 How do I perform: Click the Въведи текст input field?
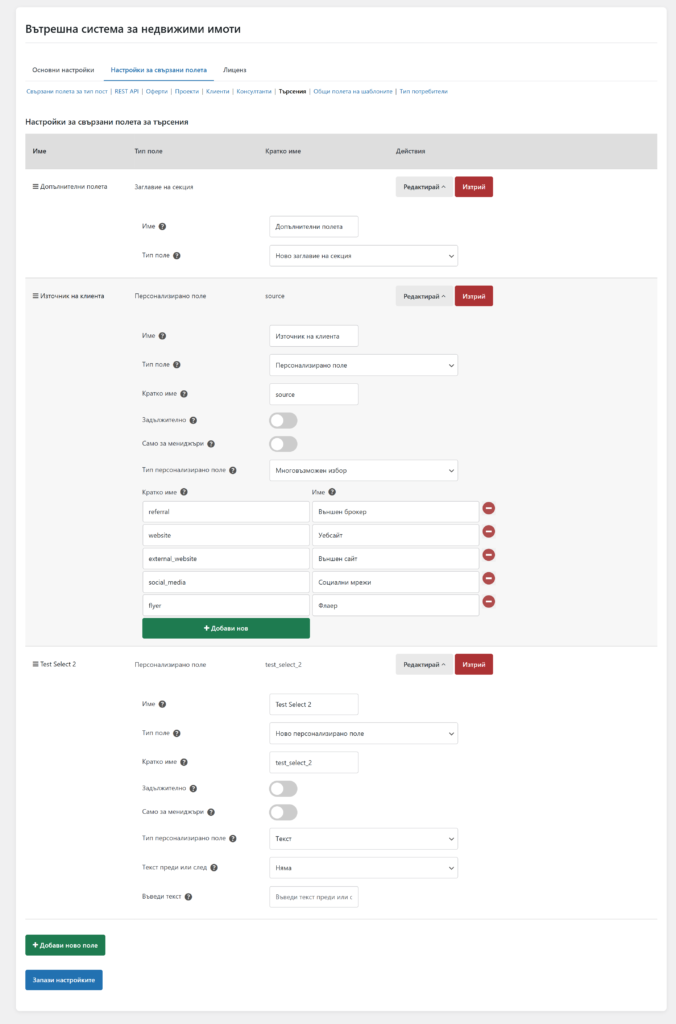click(314, 897)
